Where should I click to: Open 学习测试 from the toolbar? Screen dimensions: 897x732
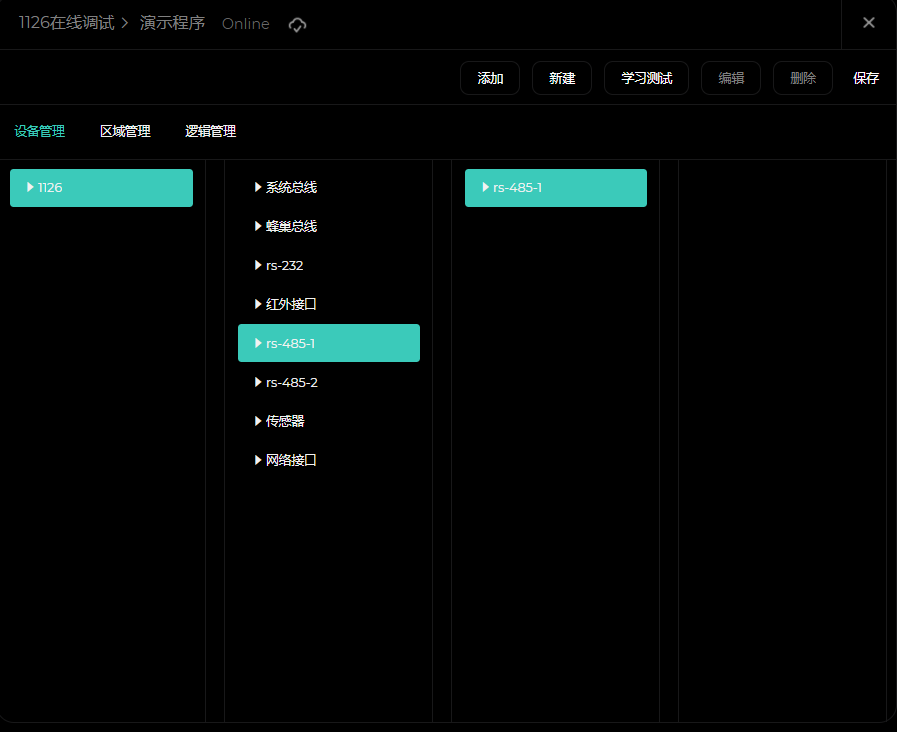(x=646, y=78)
